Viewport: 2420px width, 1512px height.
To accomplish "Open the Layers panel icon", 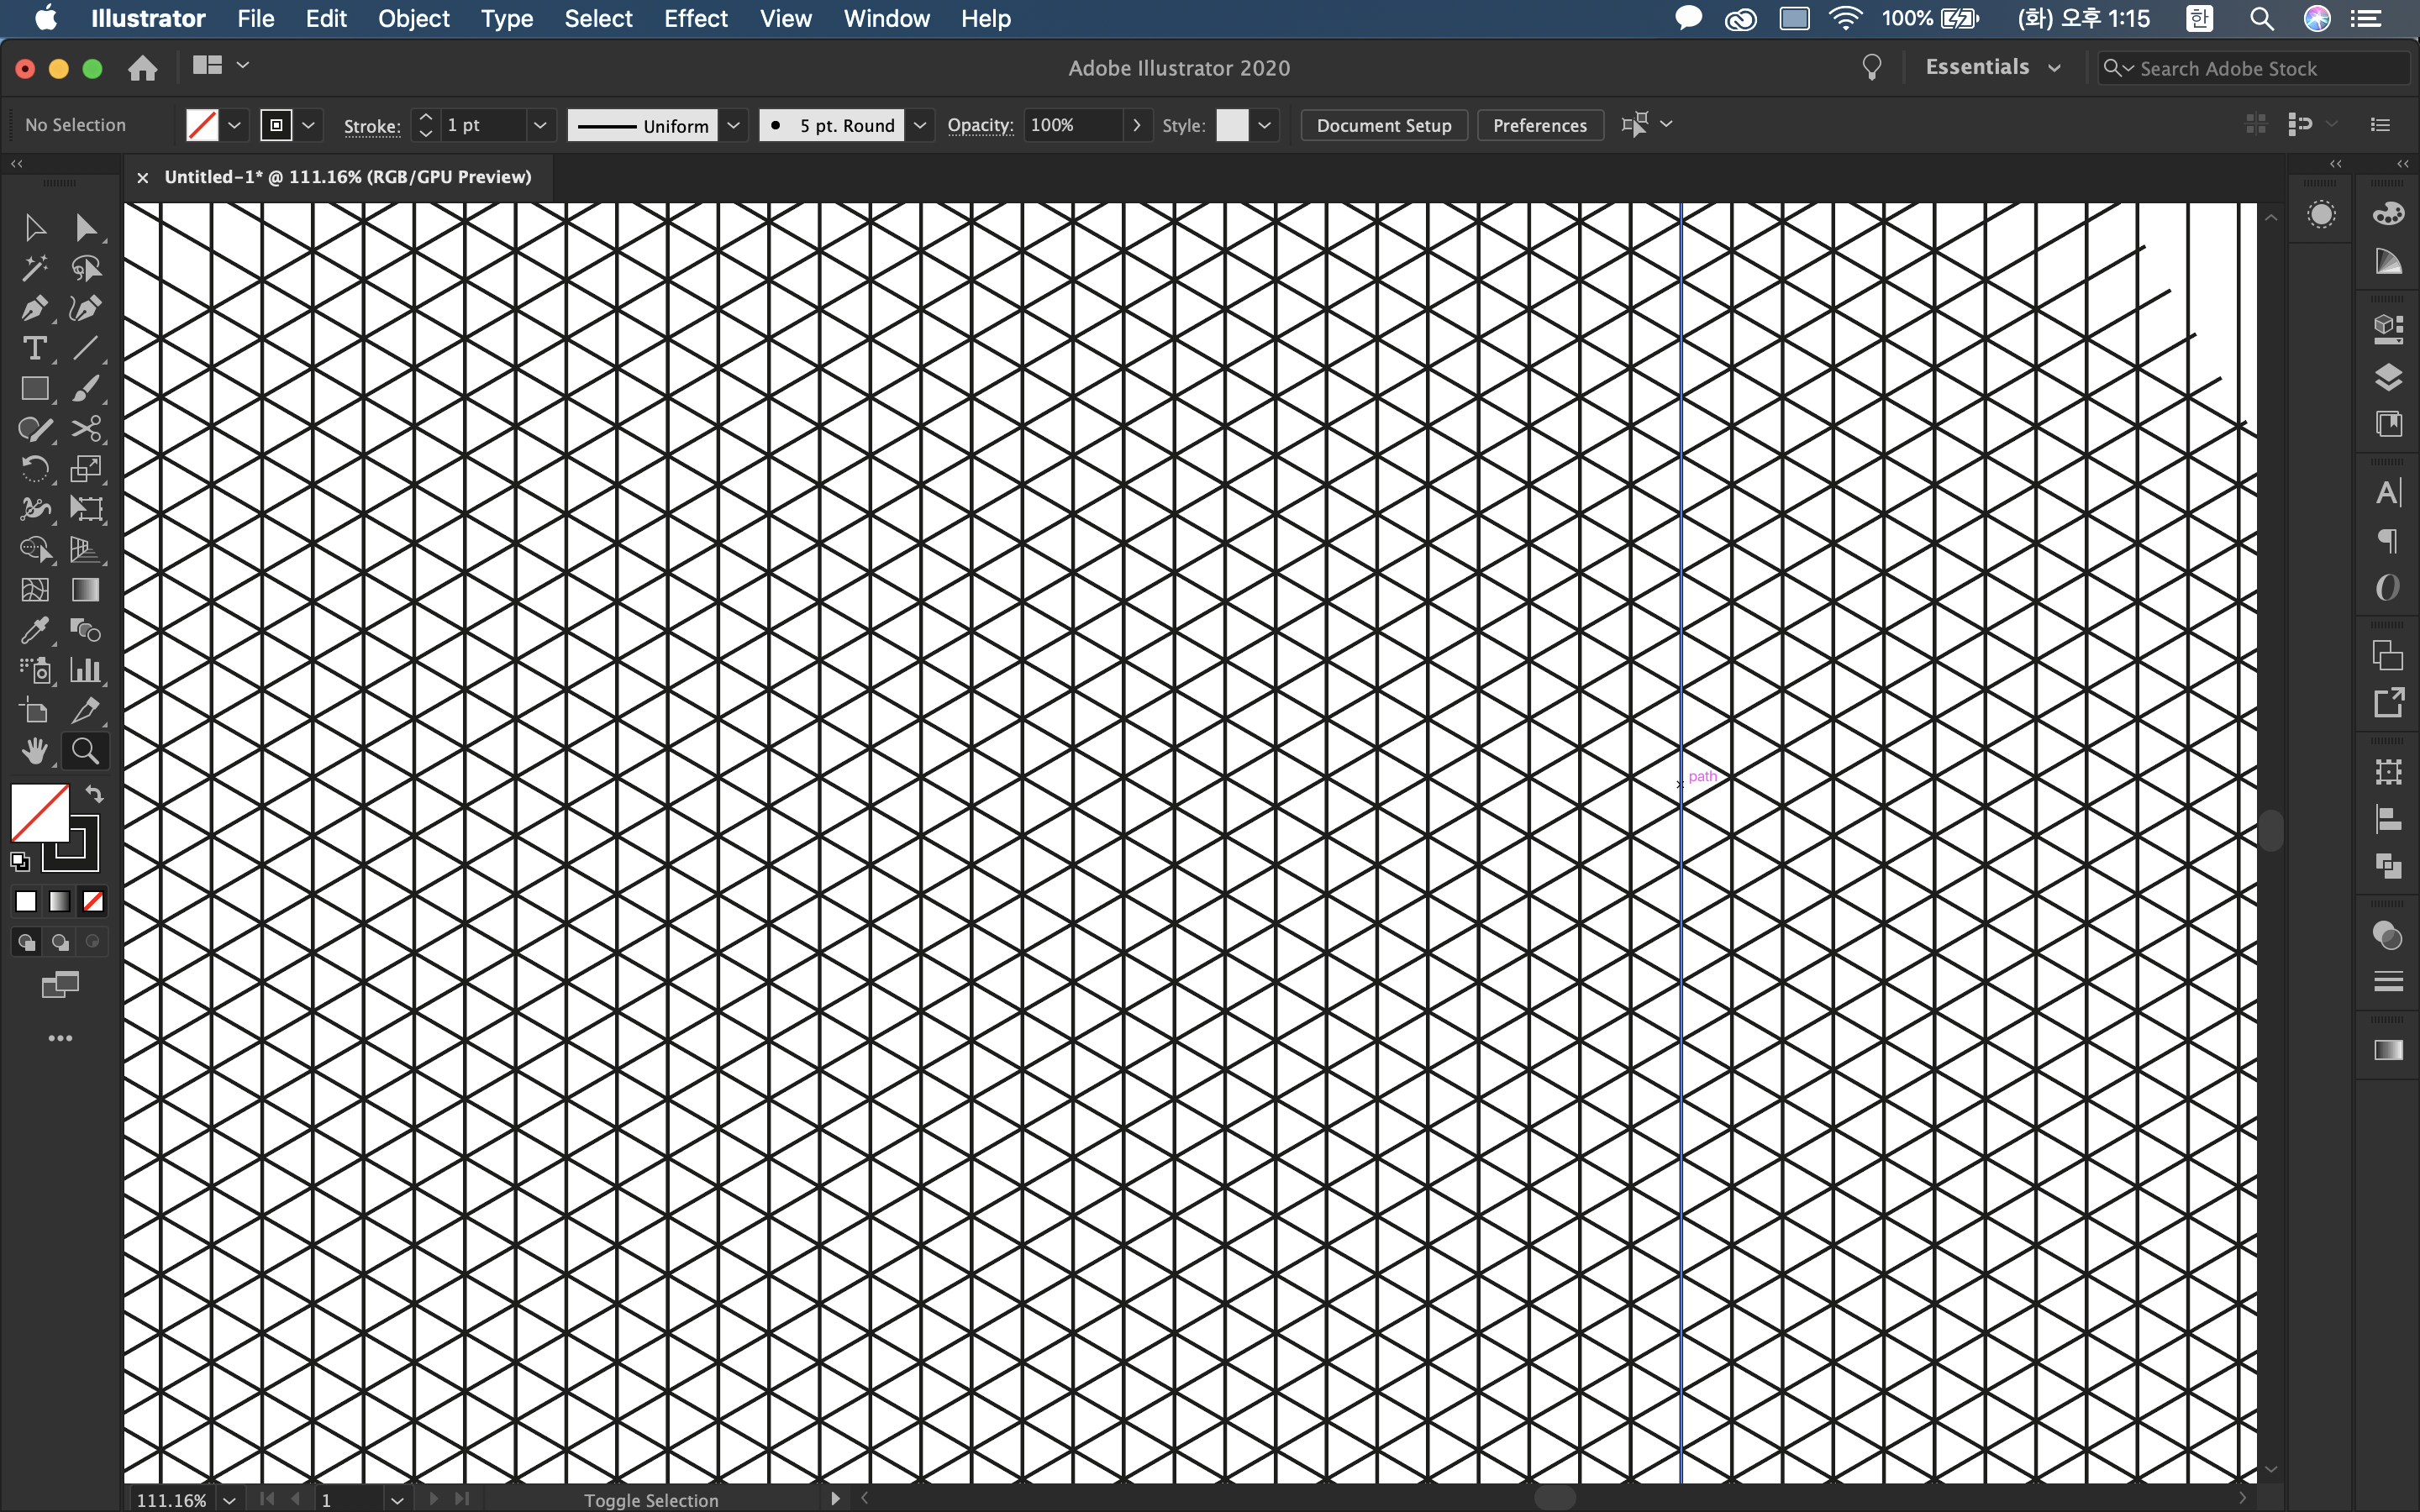I will coord(2388,376).
